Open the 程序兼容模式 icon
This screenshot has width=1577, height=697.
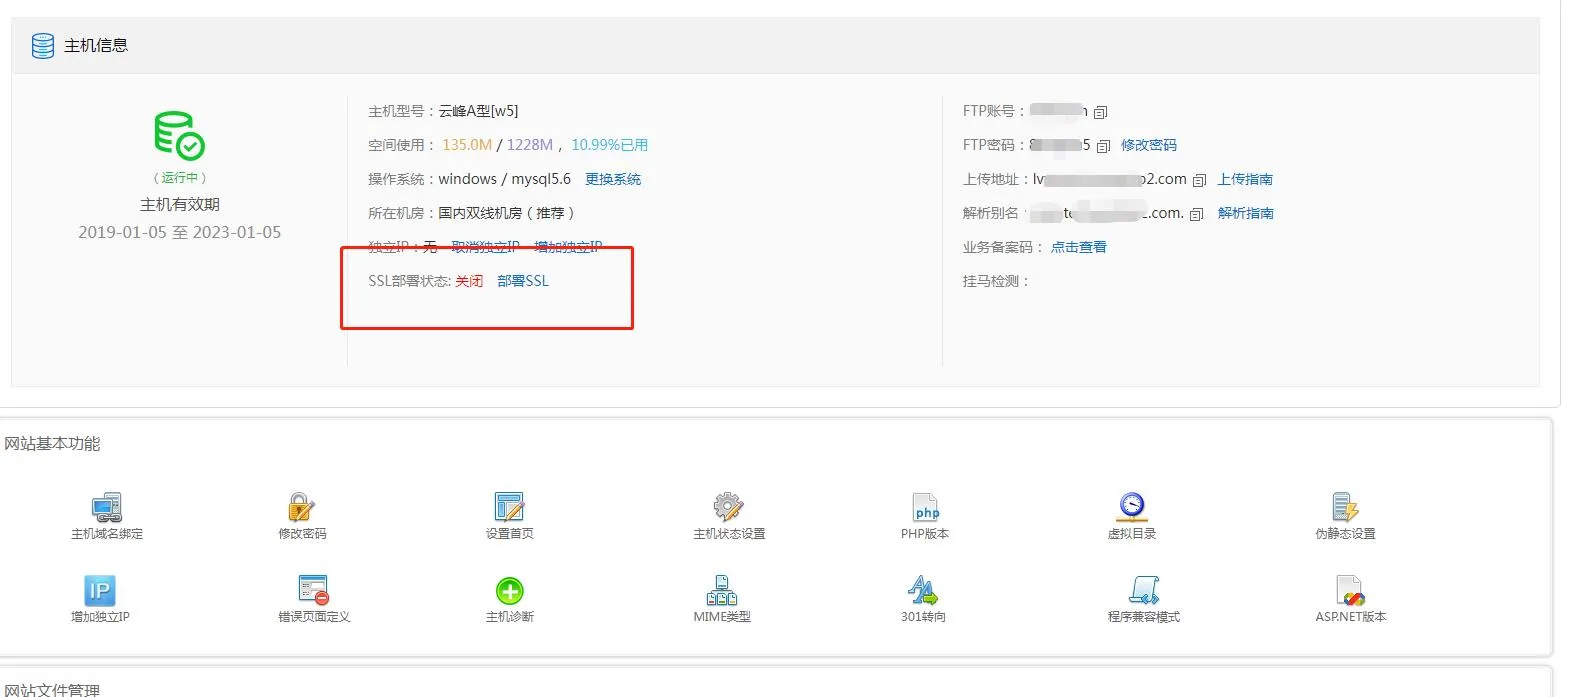click(x=1144, y=591)
